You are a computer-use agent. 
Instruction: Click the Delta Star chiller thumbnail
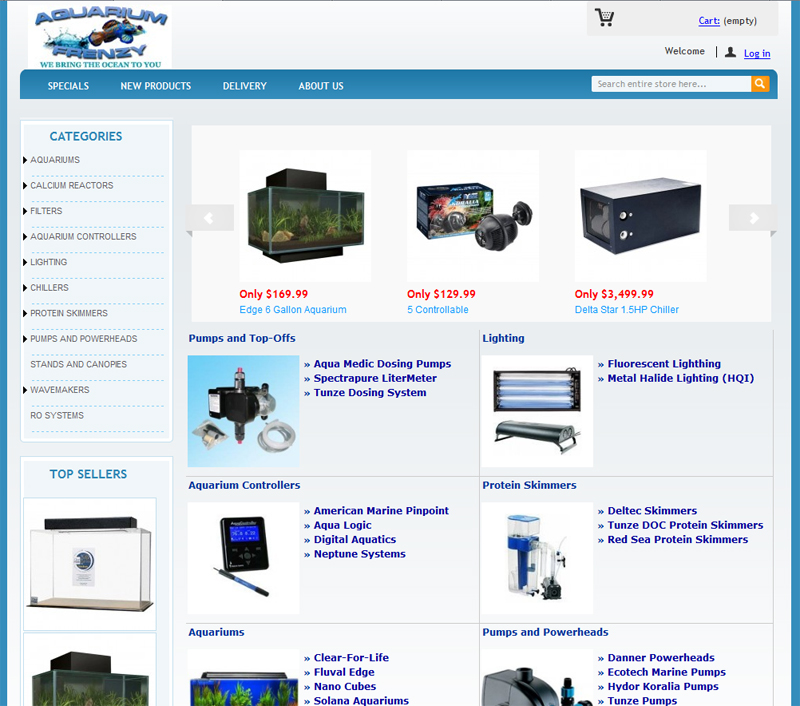640,216
